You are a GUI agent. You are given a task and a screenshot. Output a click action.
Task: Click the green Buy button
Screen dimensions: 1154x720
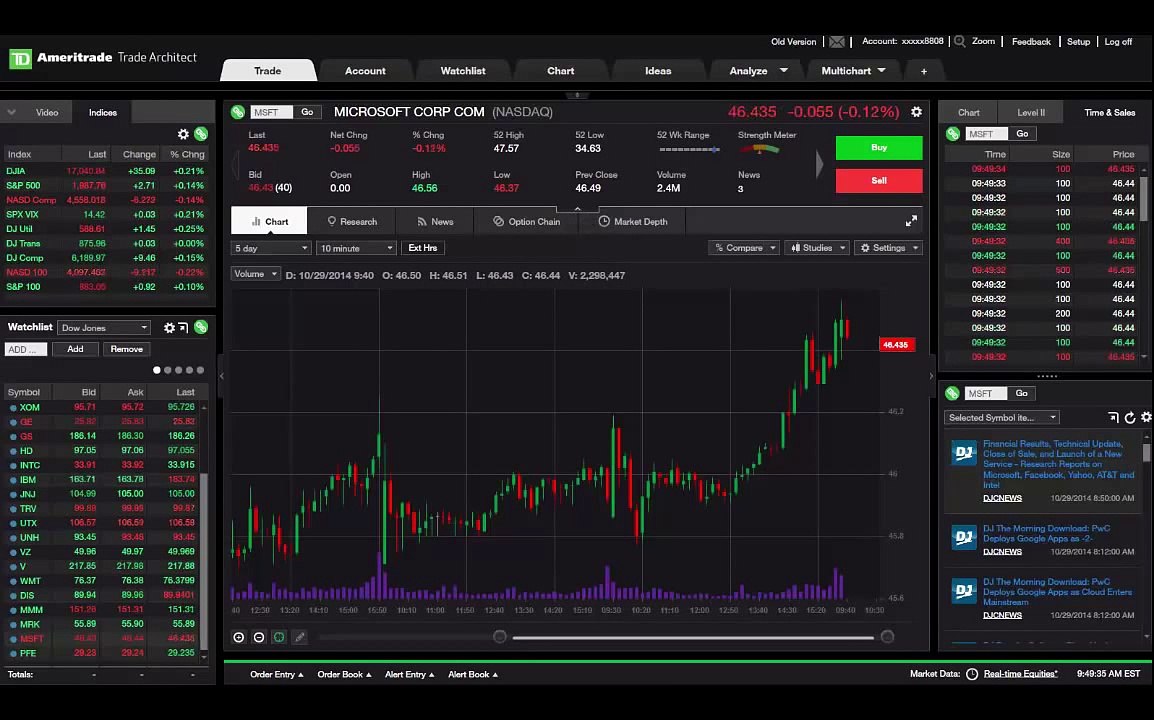(x=879, y=148)
